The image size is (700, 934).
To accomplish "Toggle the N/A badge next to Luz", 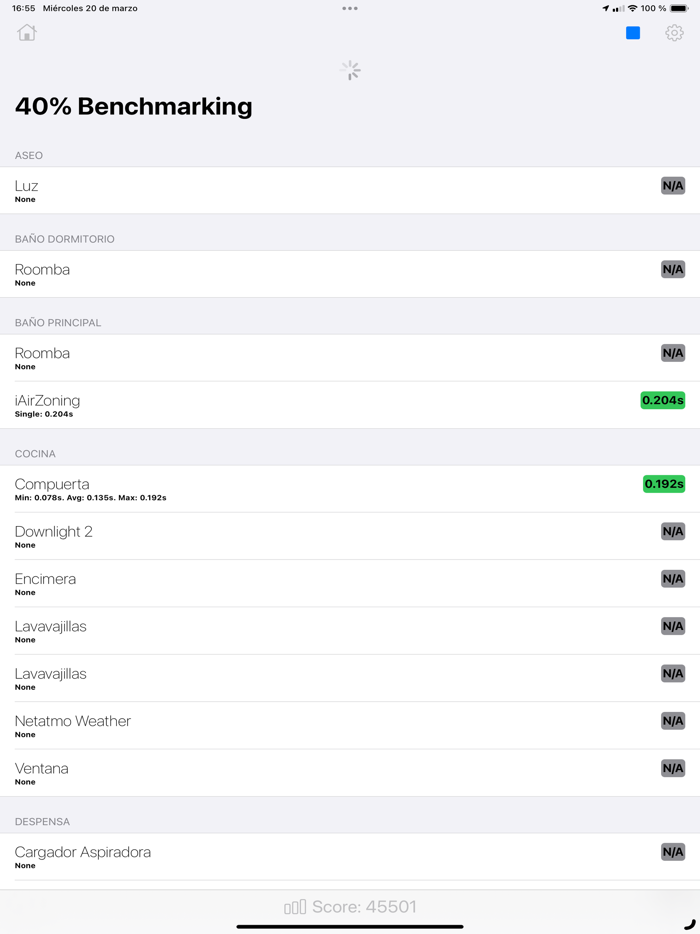I will point(672,185).
